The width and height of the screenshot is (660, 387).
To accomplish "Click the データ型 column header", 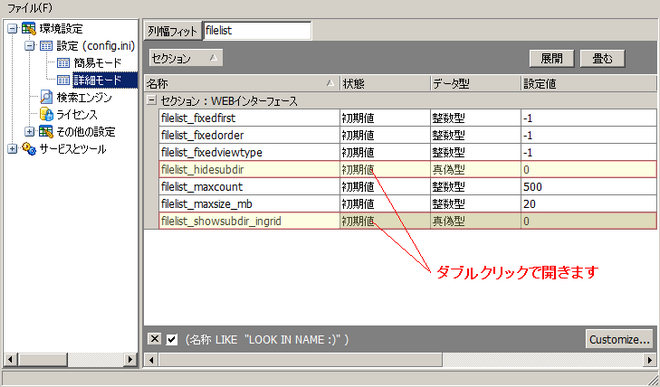I will [476, 84].
